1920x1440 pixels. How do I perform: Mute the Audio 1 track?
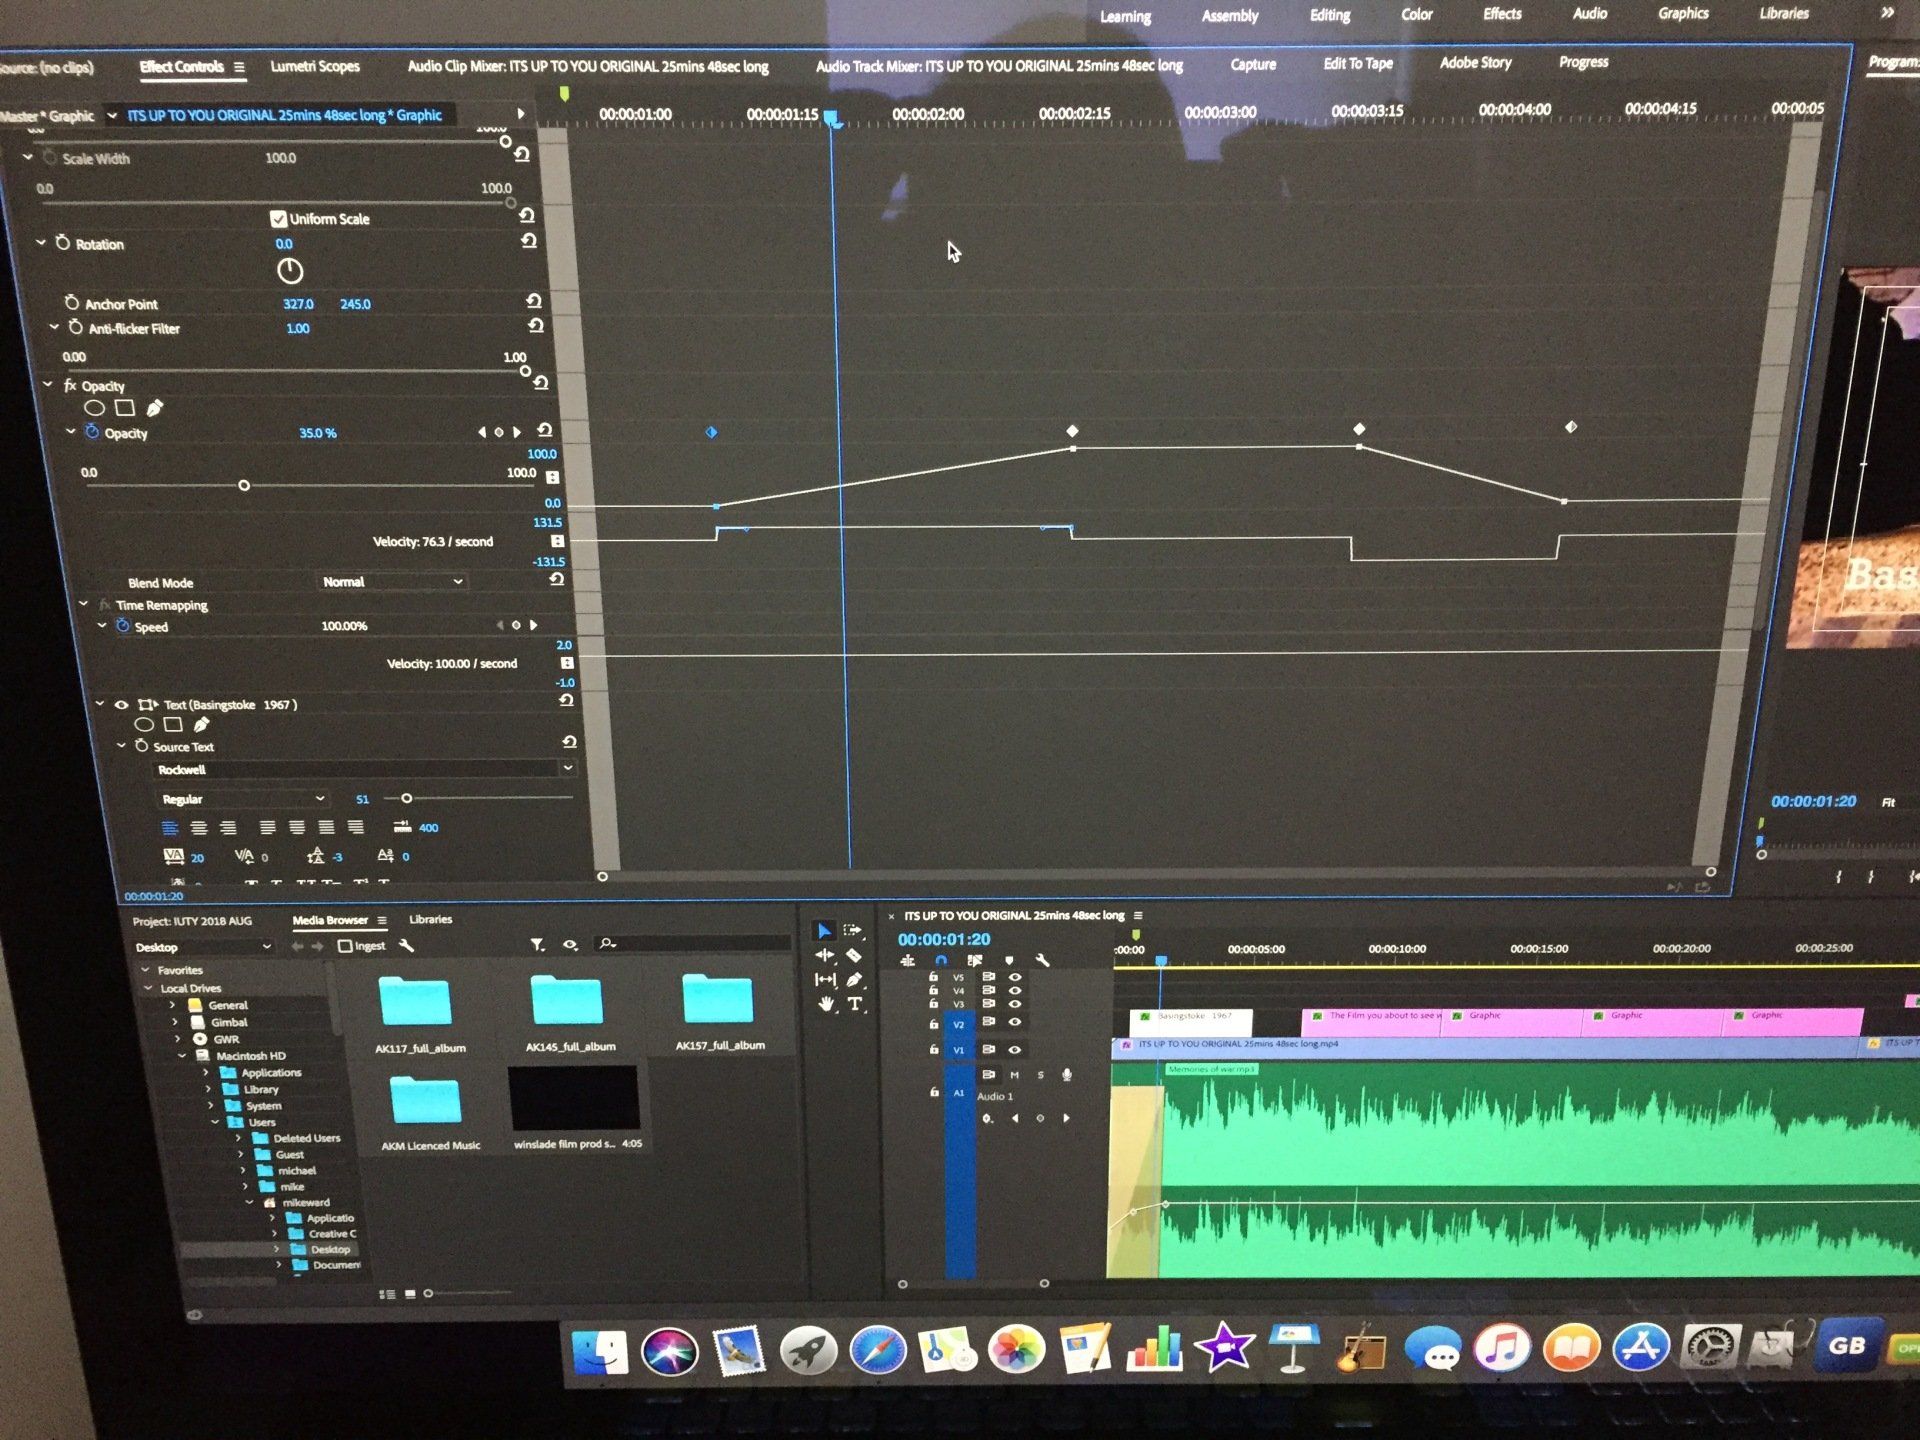click(x=1014, y=1075)
